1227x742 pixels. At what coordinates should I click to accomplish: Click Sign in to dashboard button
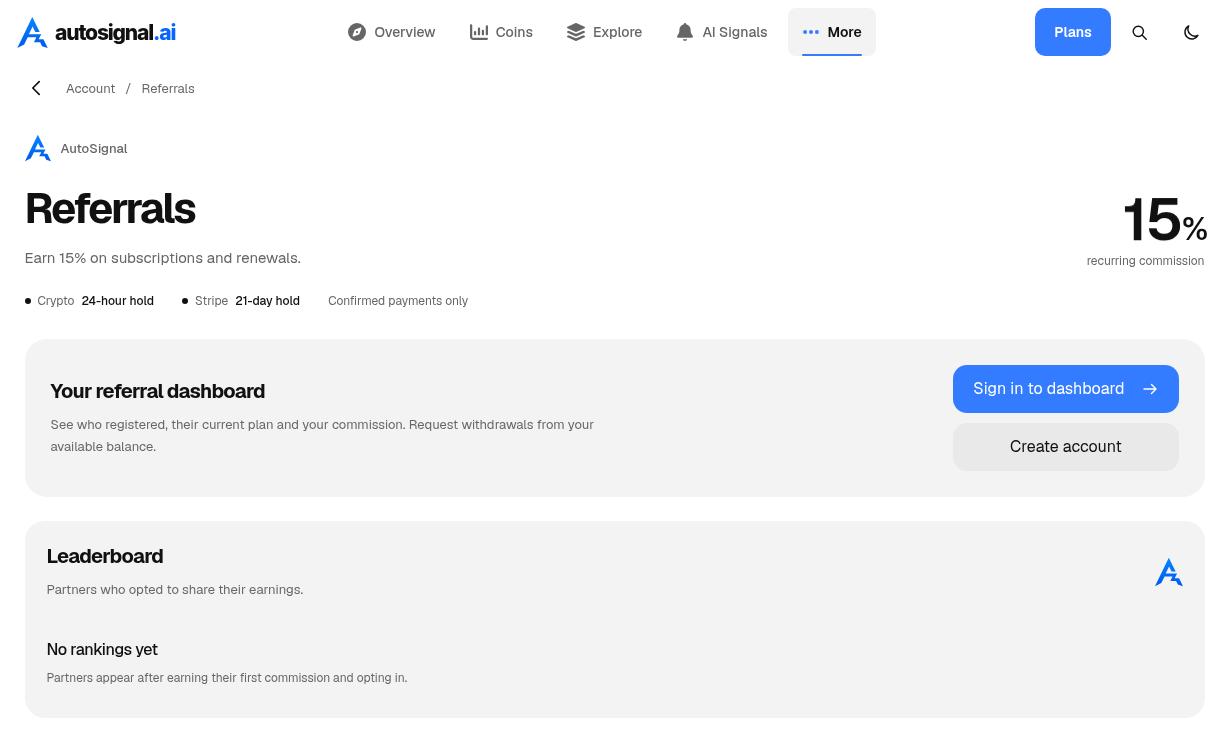[1066, 389]
